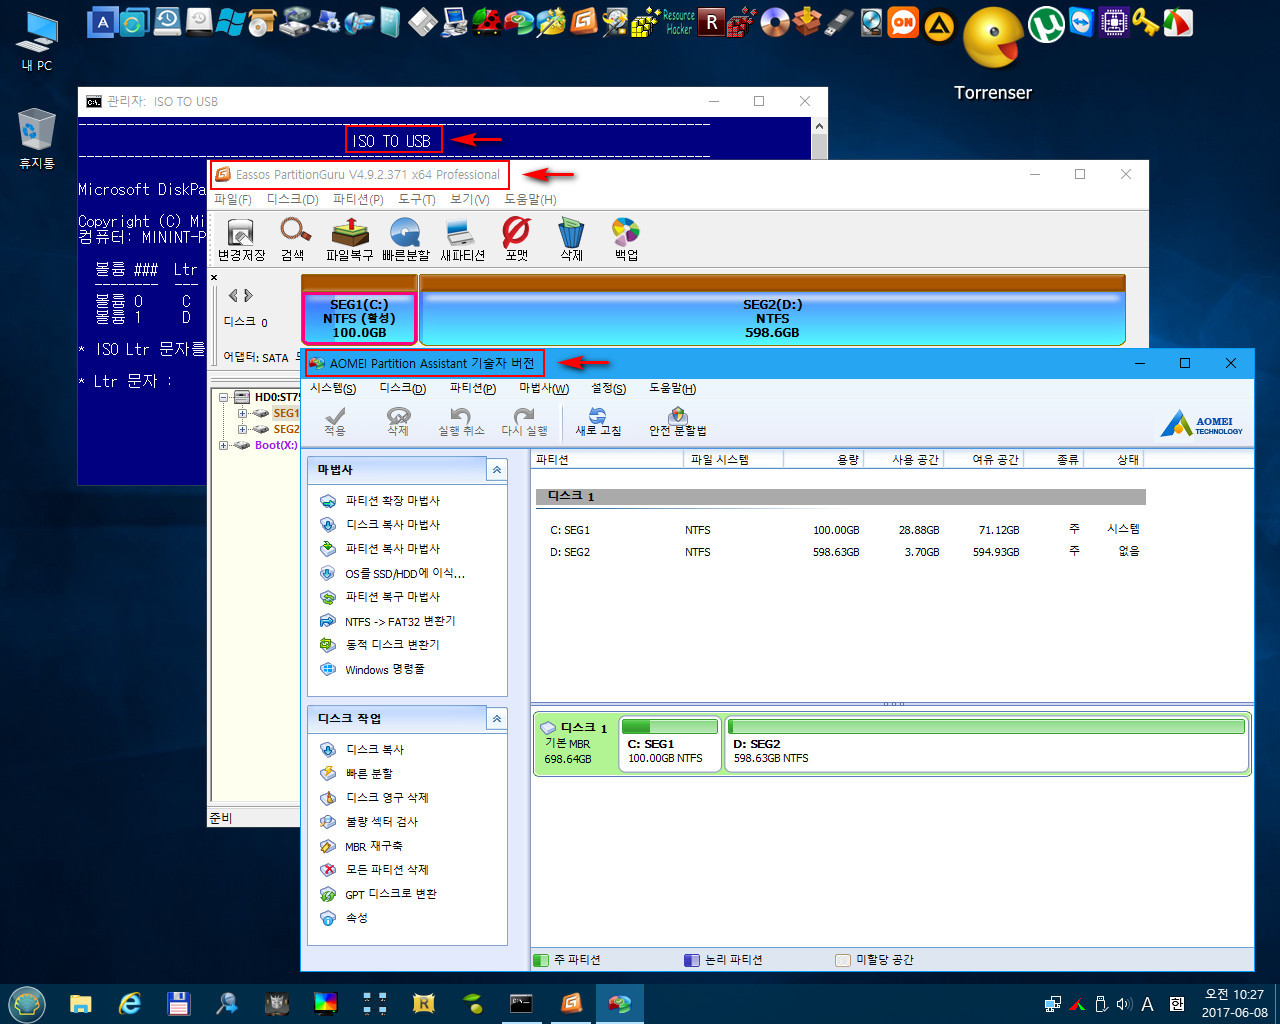Click 변경저장 save icon in PartitionGuru
The height and width of the screenshot is (1024, 1280).
click(241, 240)
